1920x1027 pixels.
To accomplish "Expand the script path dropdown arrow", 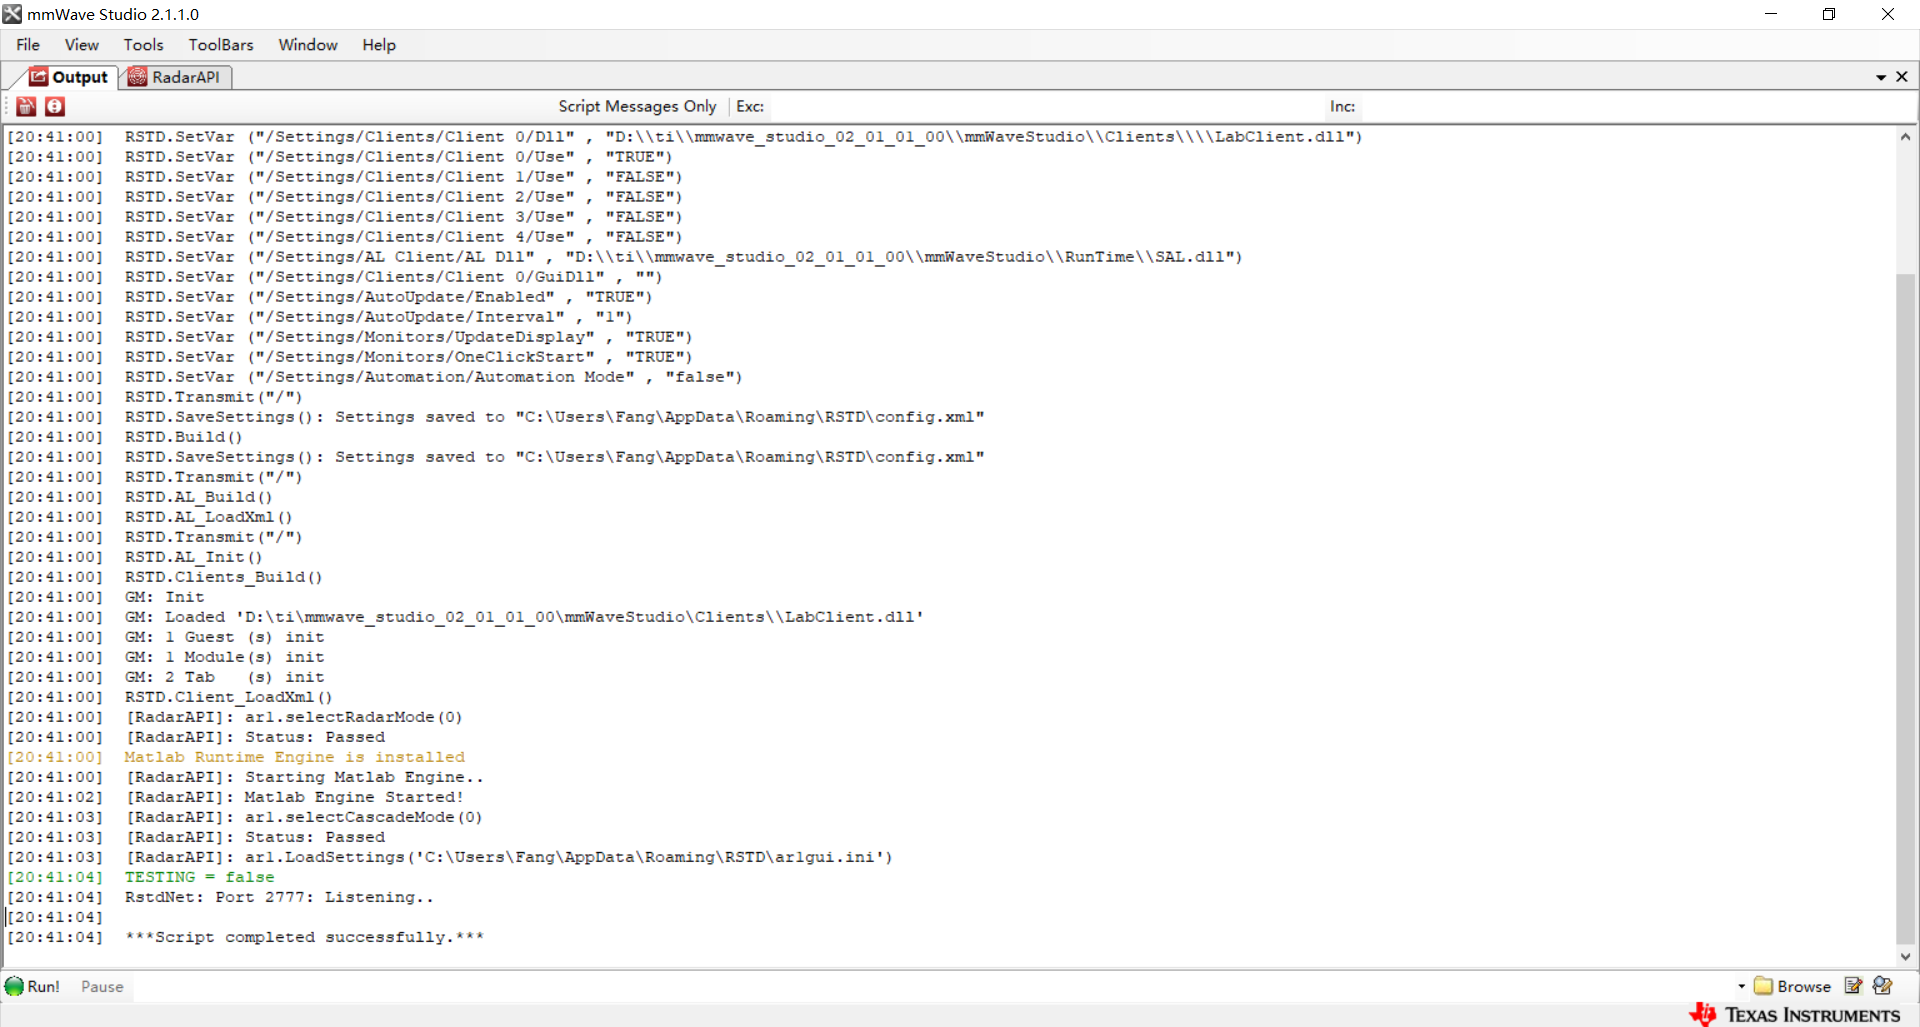I will point(1741,986).
